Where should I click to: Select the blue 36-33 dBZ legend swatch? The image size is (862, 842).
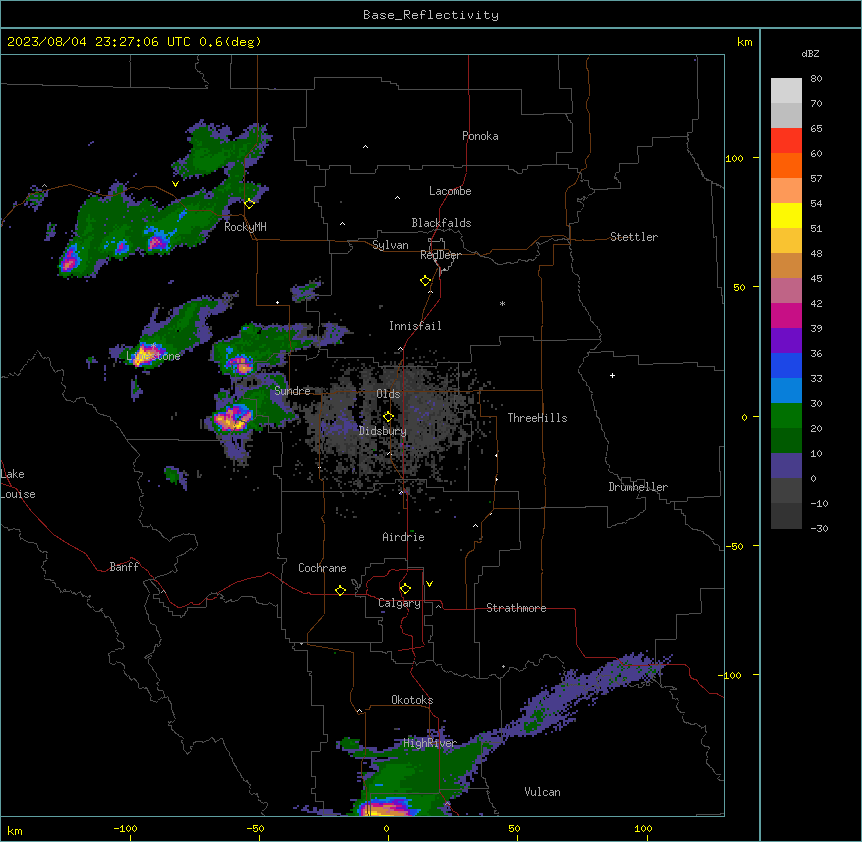786,365
